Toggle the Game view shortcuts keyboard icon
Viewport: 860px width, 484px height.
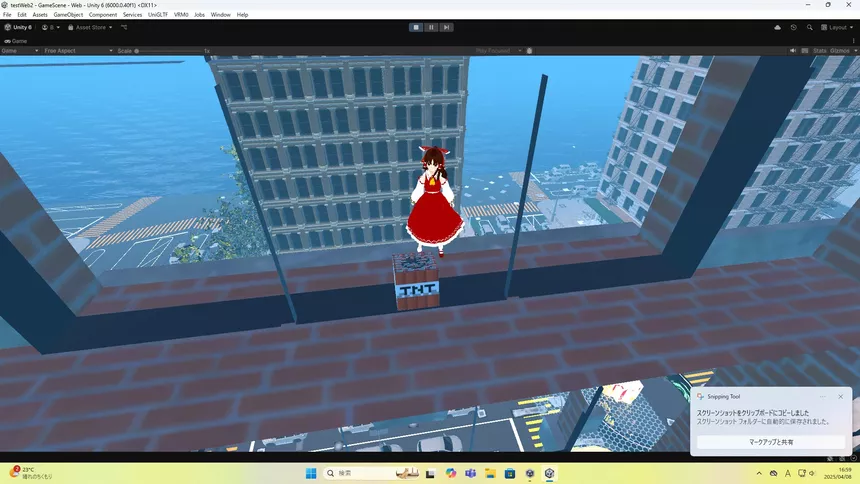pyautogui.click(x=805, y=50)
